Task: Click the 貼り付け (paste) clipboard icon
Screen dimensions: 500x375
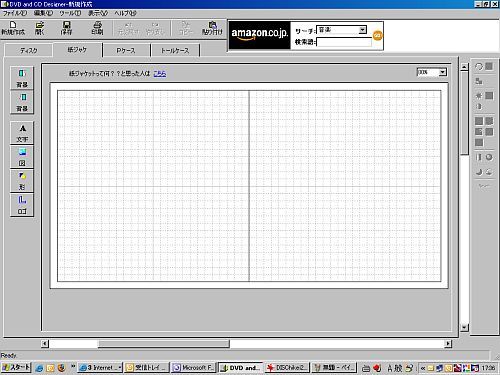Action: coord(212,28)
